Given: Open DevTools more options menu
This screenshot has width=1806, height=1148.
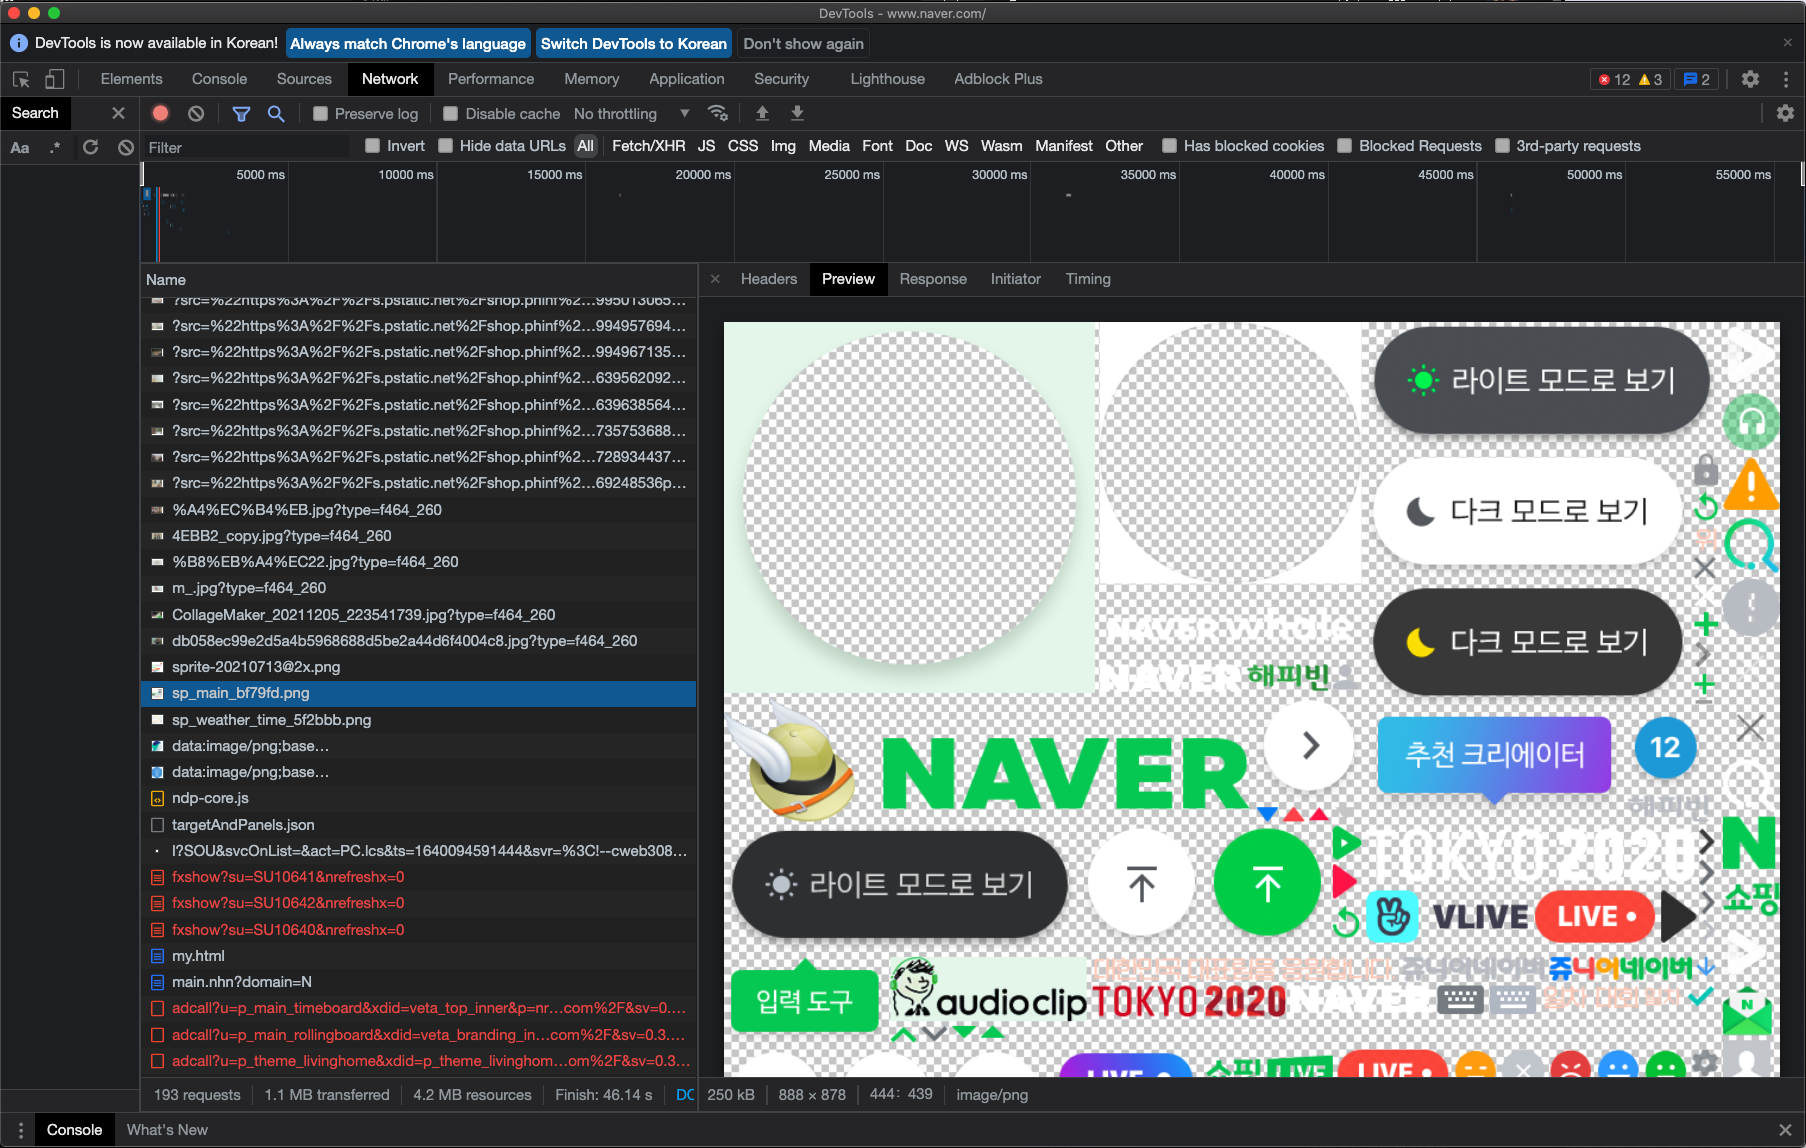Looking at the screenshot, I should click(x=1786, y=79).
